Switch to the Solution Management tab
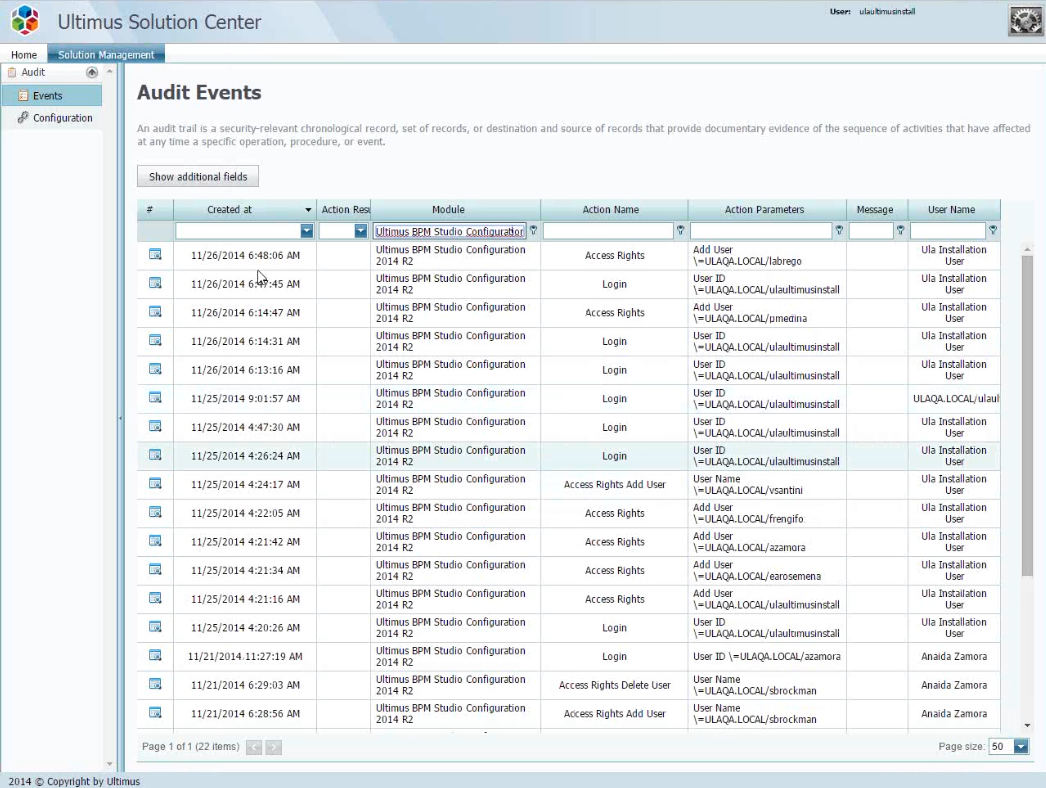 106,55
